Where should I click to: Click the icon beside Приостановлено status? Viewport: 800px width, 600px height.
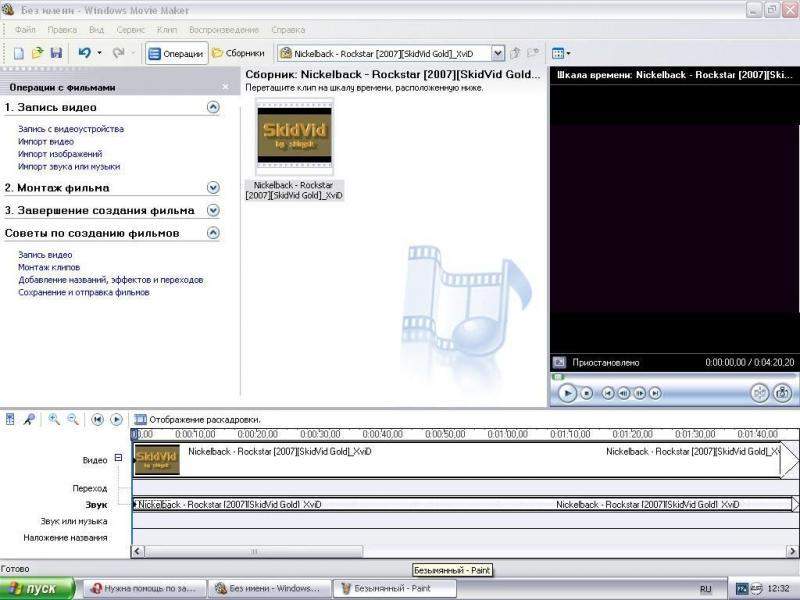tap(559, 362)
